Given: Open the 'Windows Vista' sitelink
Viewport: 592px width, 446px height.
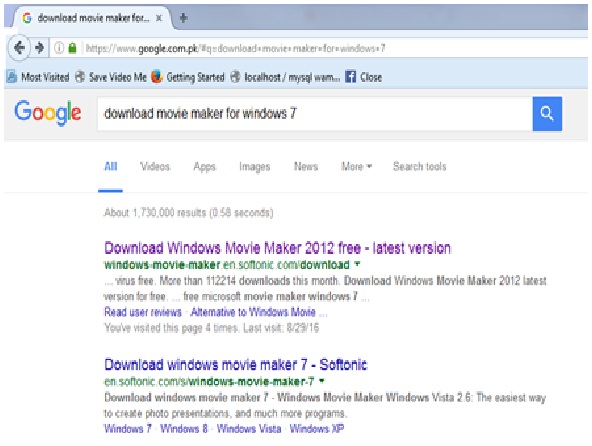Looking at the screenshot, I should (x=249, y=429).
